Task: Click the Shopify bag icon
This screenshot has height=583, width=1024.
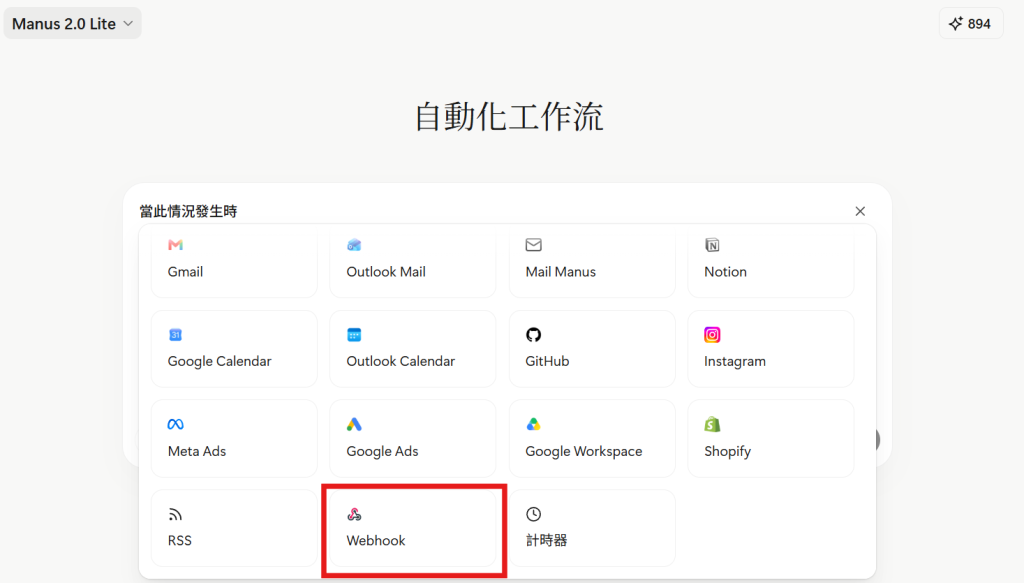Action: pos(712,424)
